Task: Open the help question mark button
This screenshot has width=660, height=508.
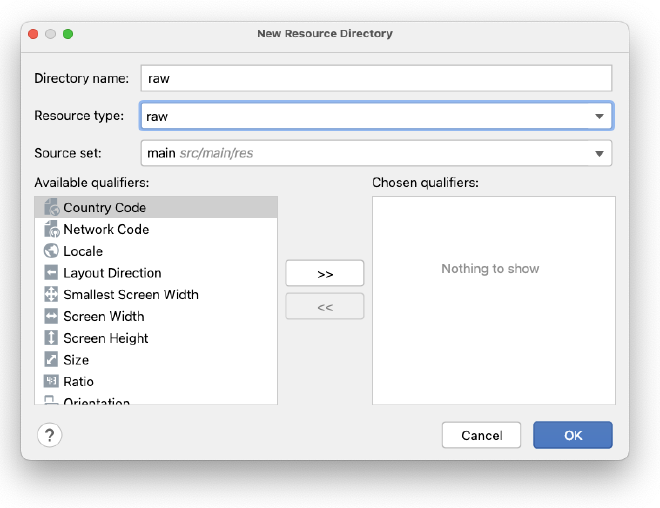Action: tap(50, 435)
